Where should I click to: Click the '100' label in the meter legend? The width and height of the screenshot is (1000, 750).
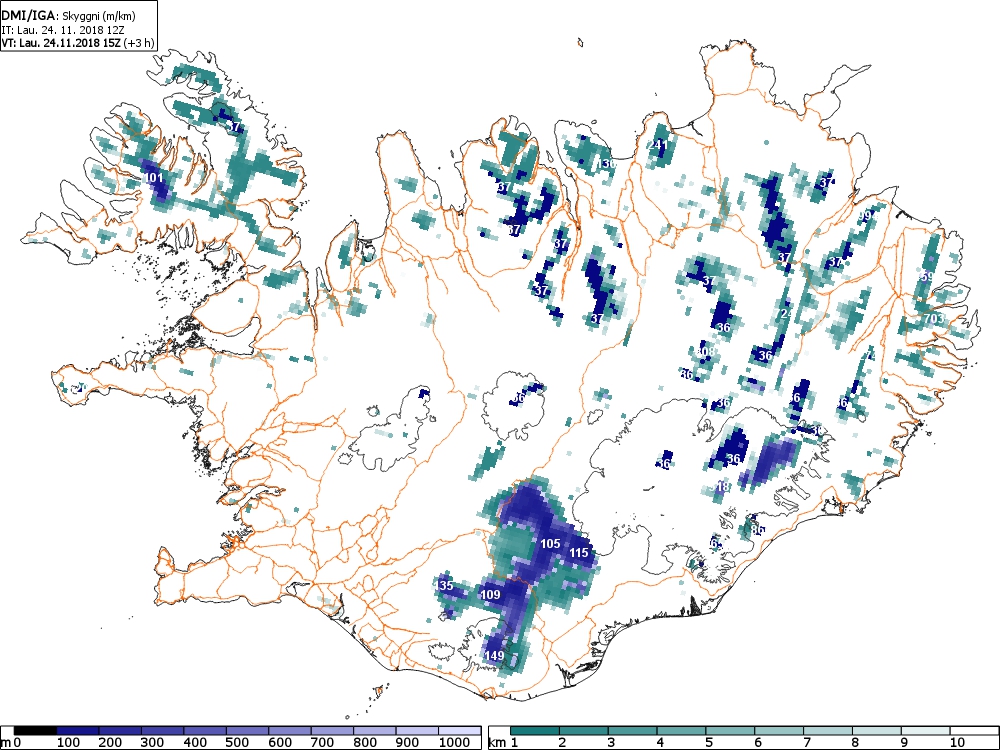68,743
